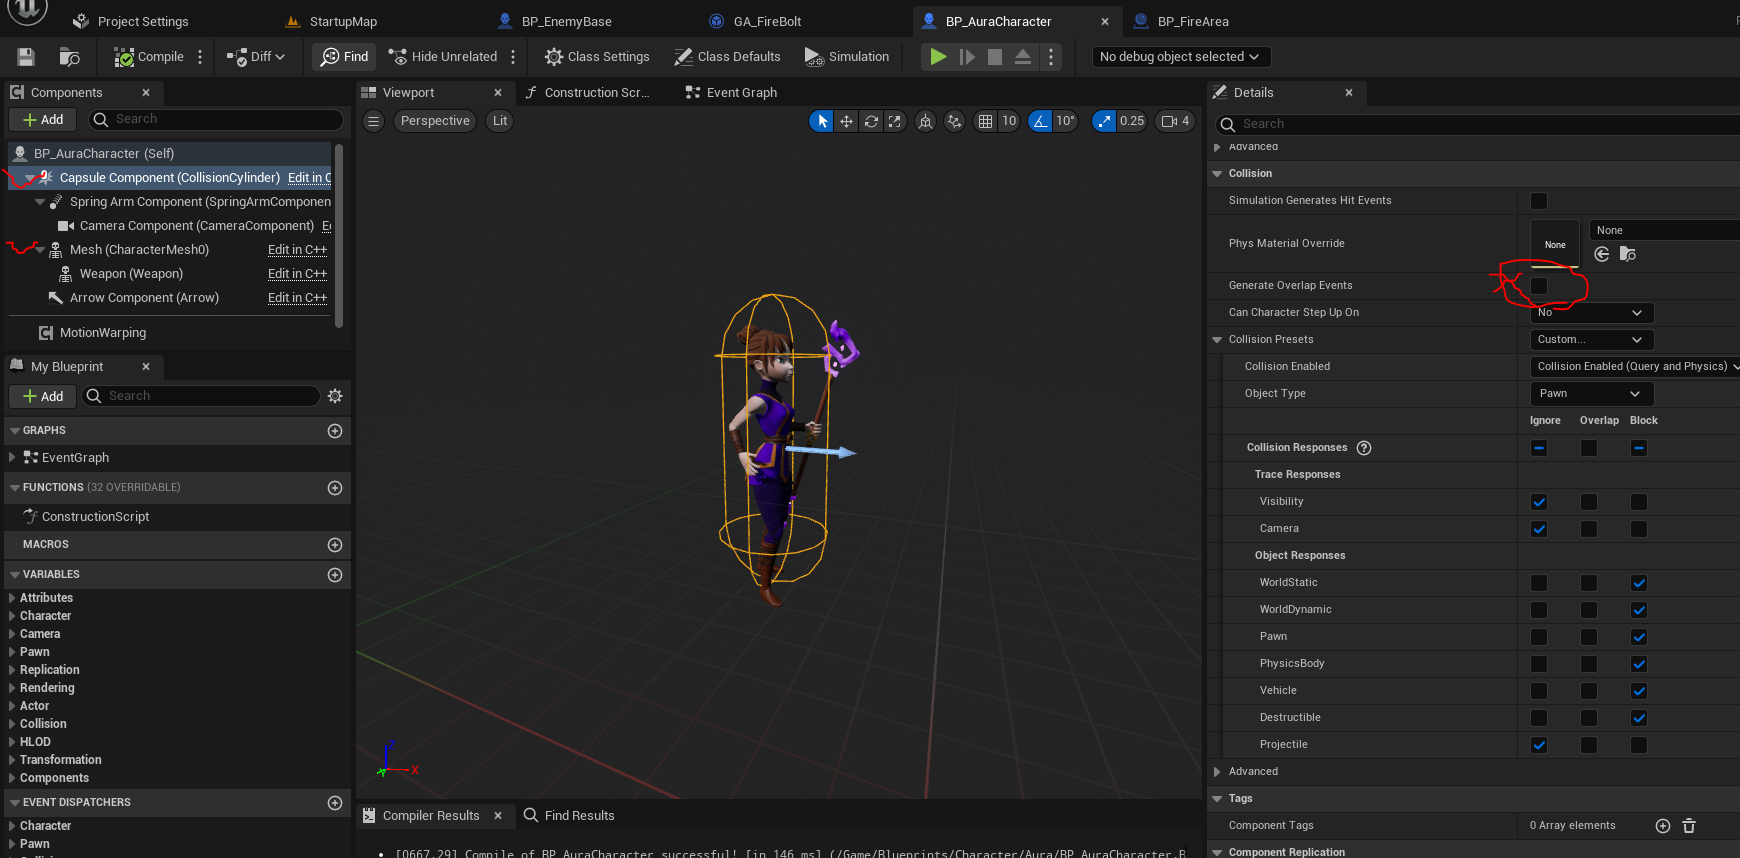The image size is (1740, 858).
Task: Add a new variable with plus icon
Action: coord(335,575)
